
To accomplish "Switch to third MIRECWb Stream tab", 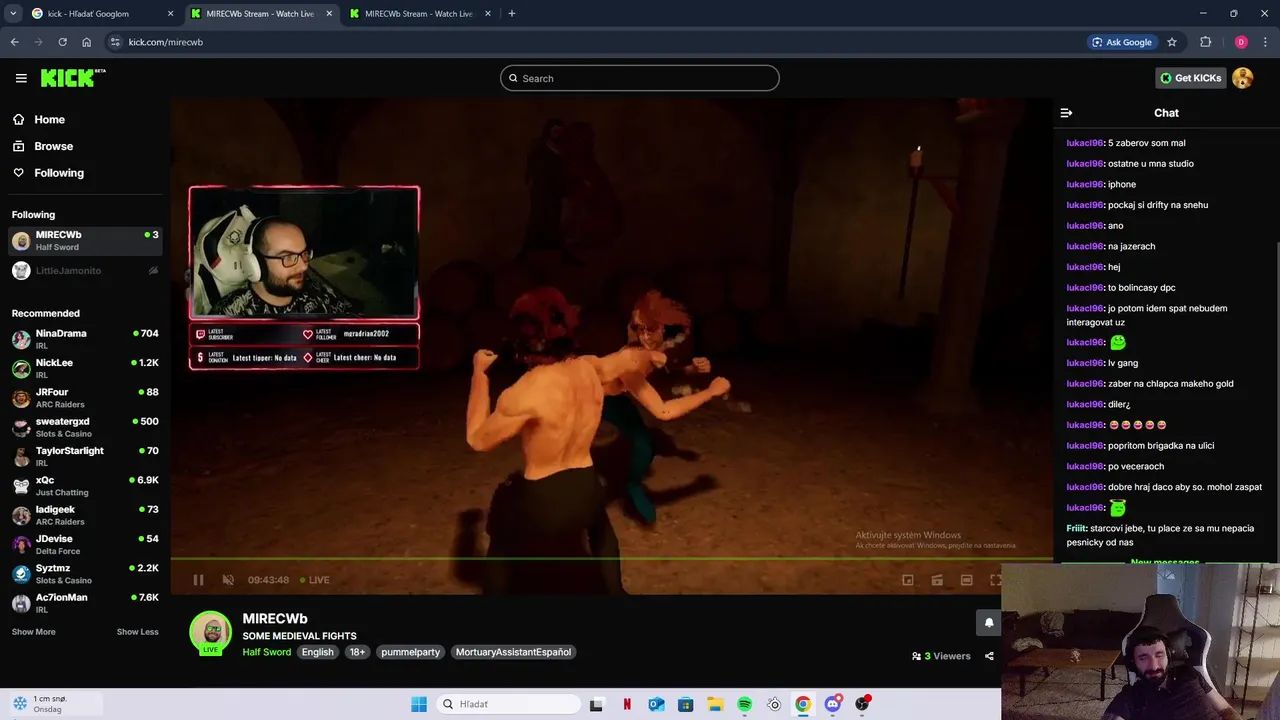I will point(420,14).
